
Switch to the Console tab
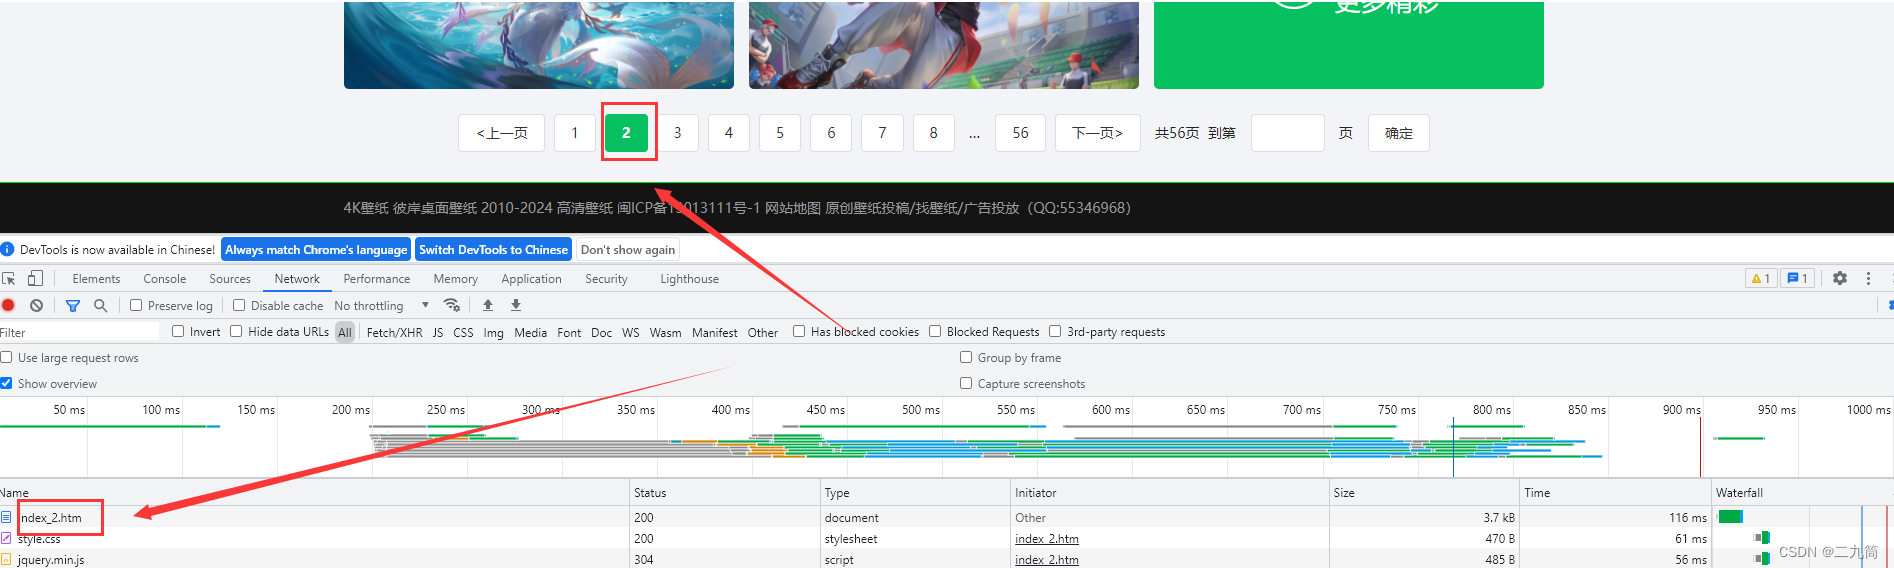coord(164,279)
